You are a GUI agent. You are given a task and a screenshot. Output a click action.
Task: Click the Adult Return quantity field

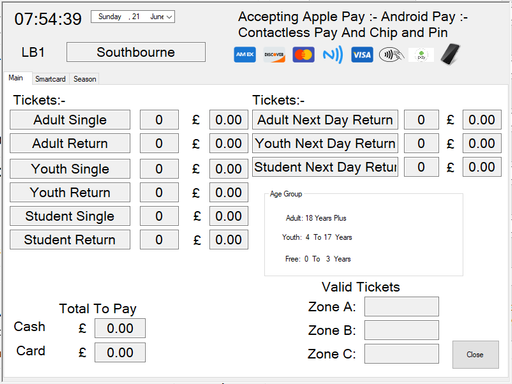[159, 143]
